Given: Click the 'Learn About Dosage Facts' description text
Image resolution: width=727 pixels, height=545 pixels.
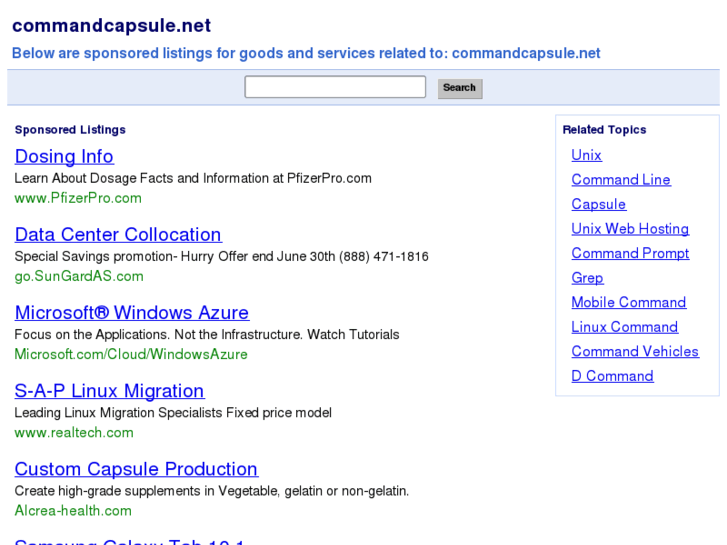Looking at the screenshot, I should tap(193, 178).
